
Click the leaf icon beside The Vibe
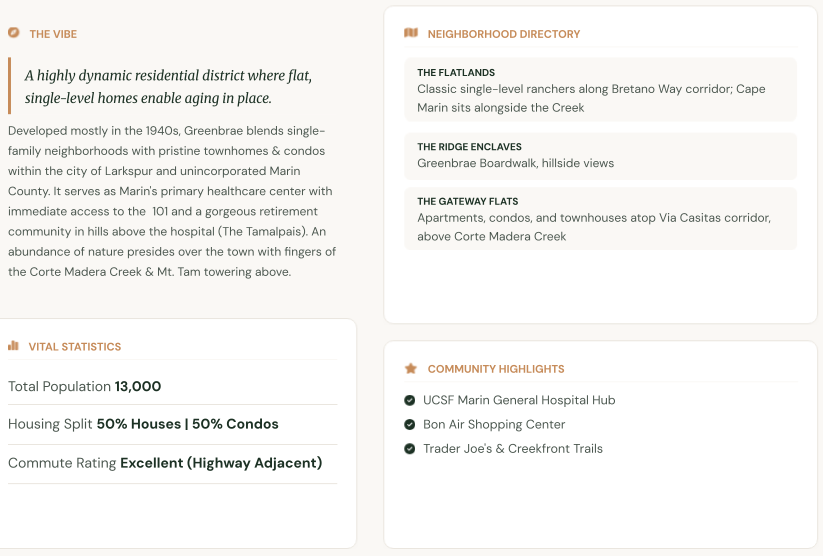[14, 33]
